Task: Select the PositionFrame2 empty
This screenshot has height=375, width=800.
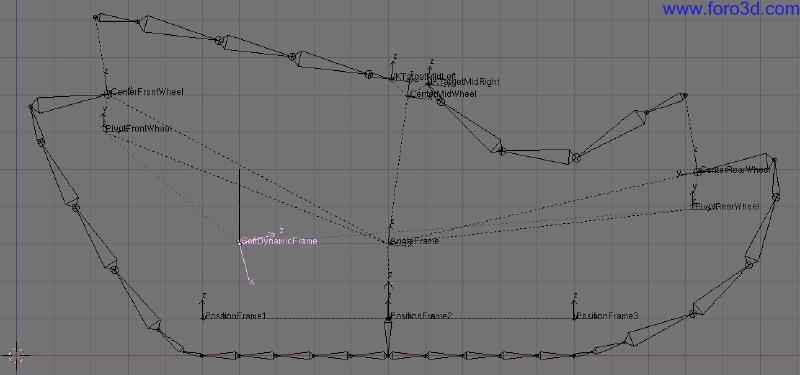Action: 420,316
